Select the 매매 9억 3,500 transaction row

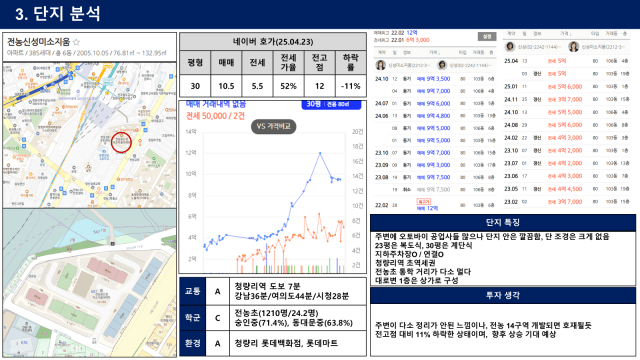[435, 79]
